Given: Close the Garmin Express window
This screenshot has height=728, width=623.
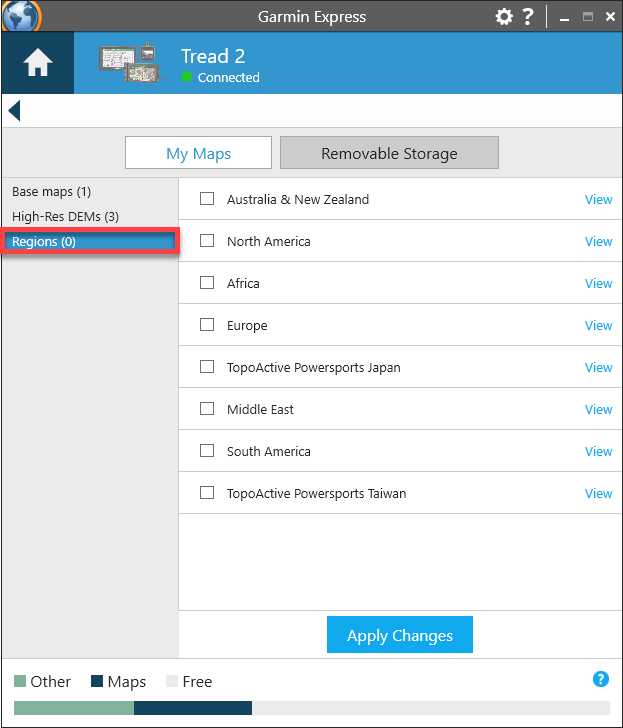Looking at the screenshot, I should 610,17.
